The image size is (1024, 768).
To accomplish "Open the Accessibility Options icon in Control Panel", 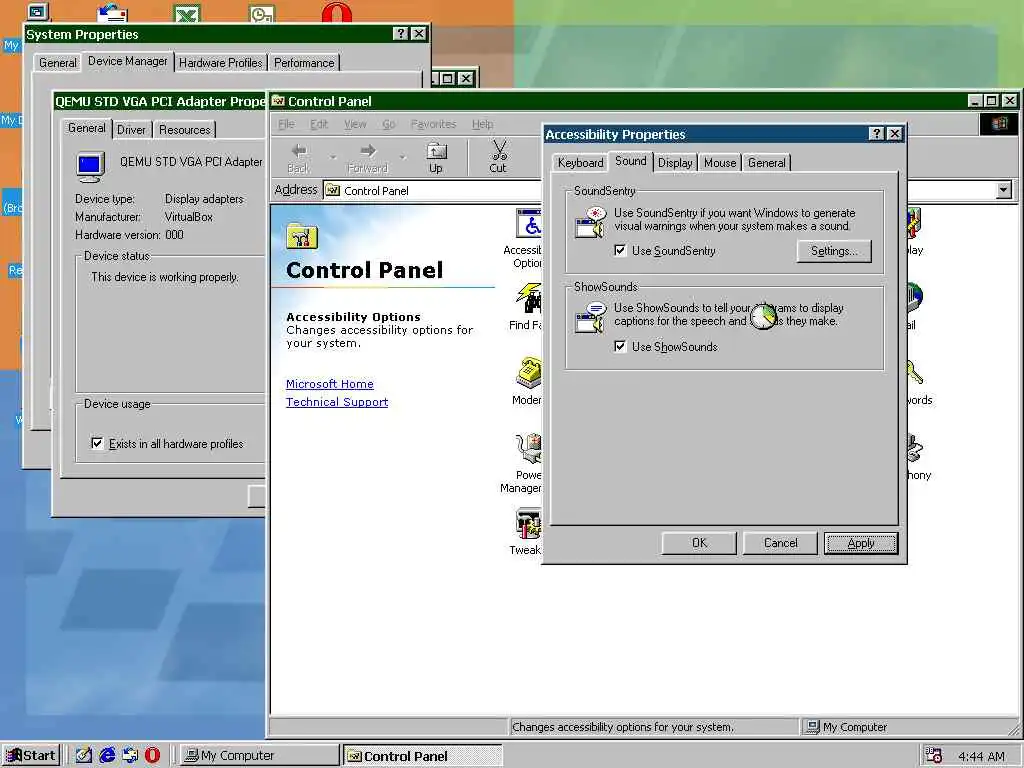I will 529,224.
